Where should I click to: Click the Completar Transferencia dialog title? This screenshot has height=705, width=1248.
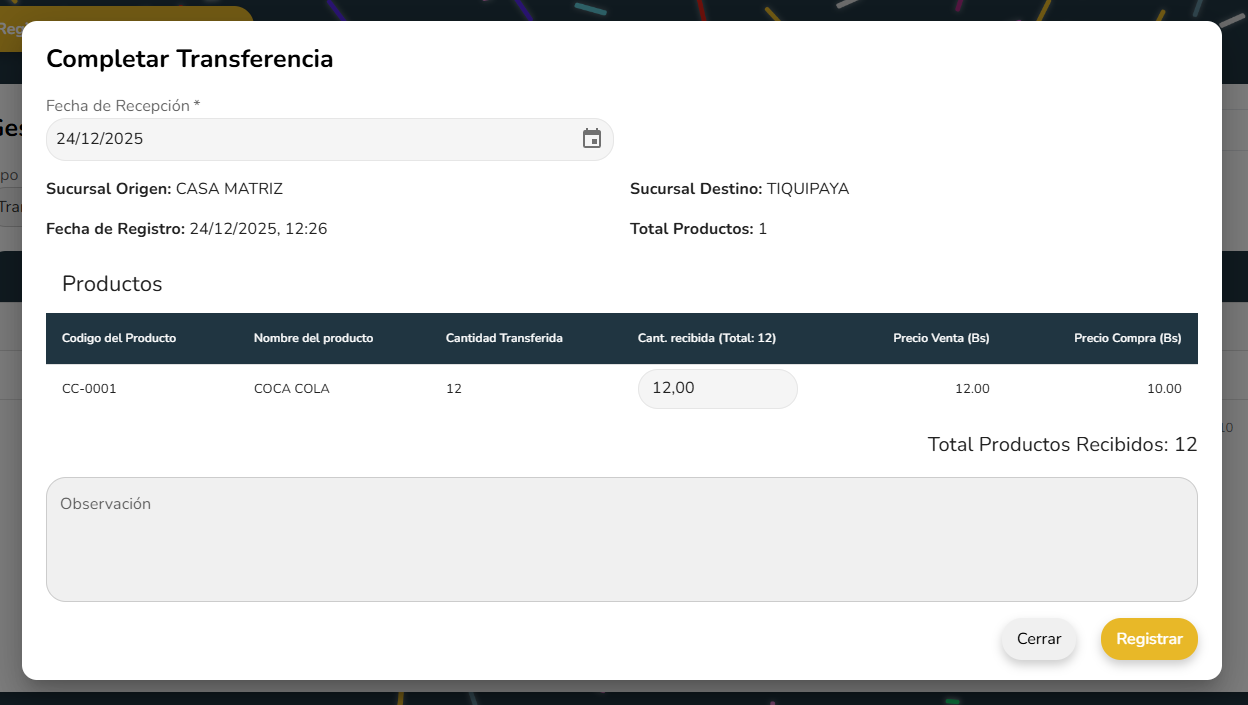189,59
